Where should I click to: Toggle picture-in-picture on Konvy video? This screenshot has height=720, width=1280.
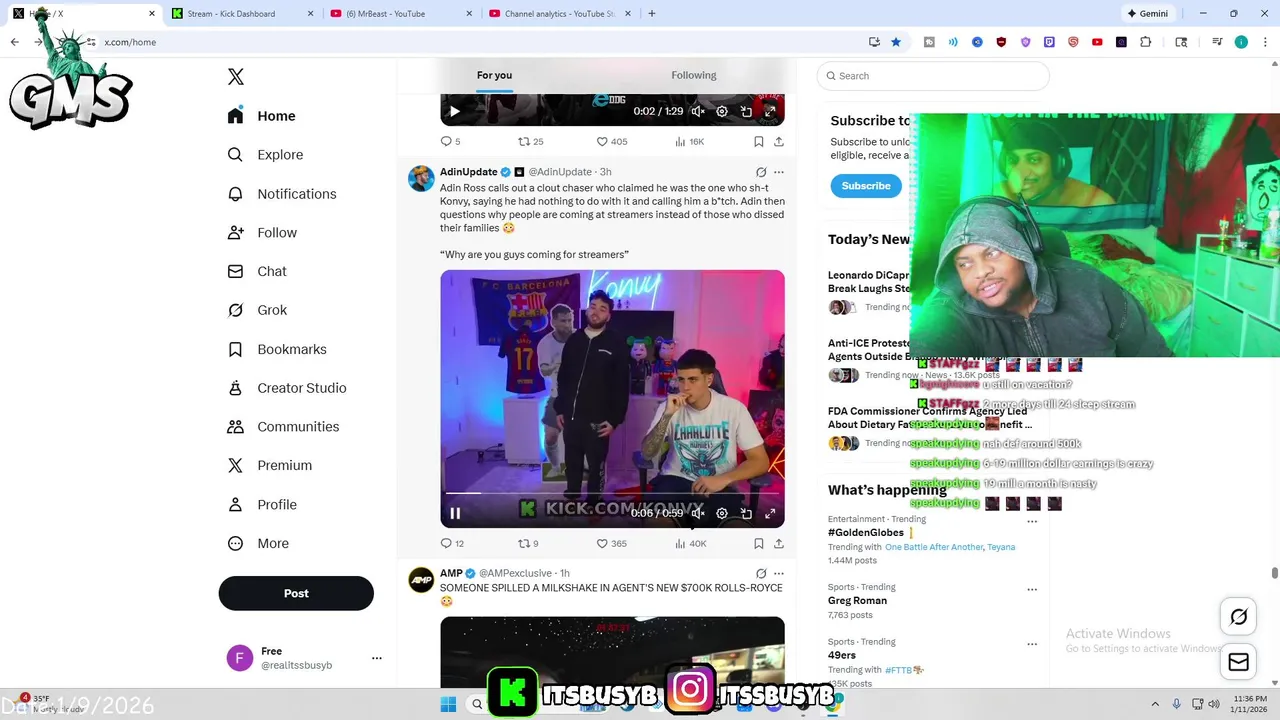click(x=746, y=514)
